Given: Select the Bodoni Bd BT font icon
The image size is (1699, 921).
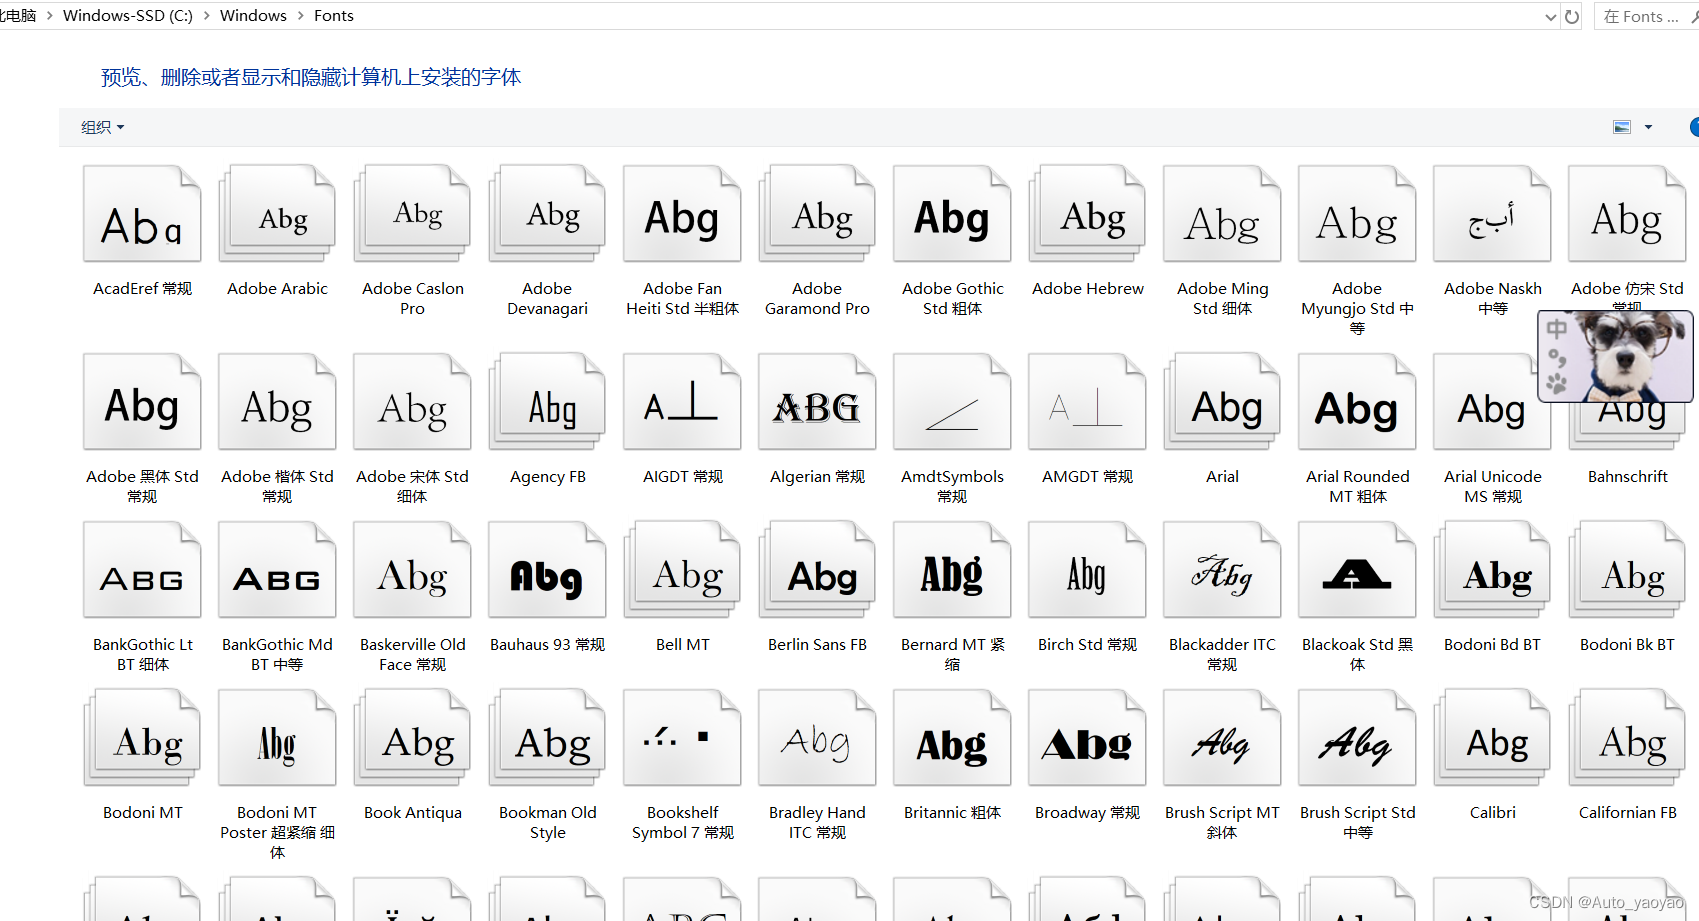Looking at the screenshot, I should click(1492, 570).
